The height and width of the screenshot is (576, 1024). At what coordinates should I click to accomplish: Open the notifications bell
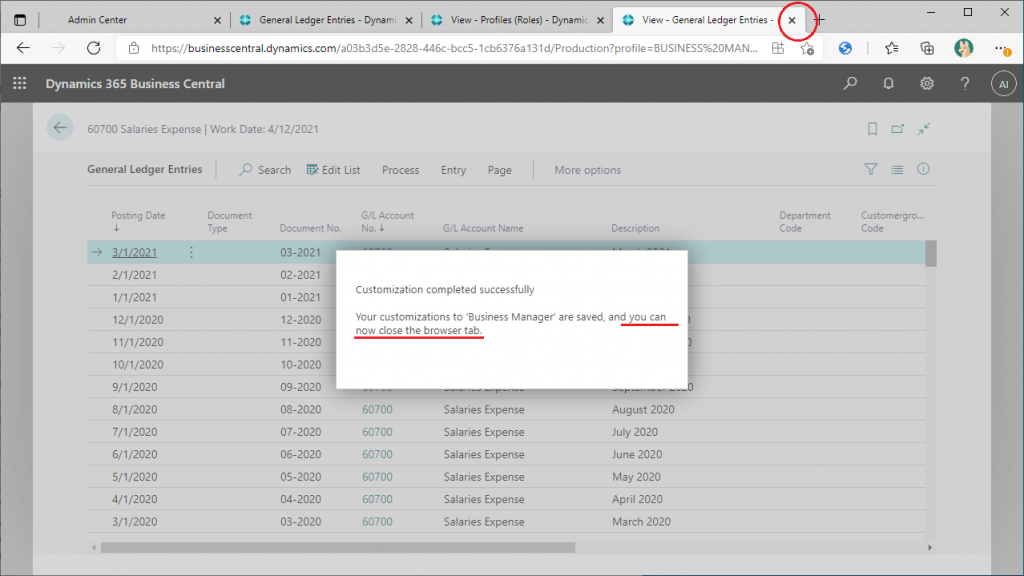tap(888, 84)
